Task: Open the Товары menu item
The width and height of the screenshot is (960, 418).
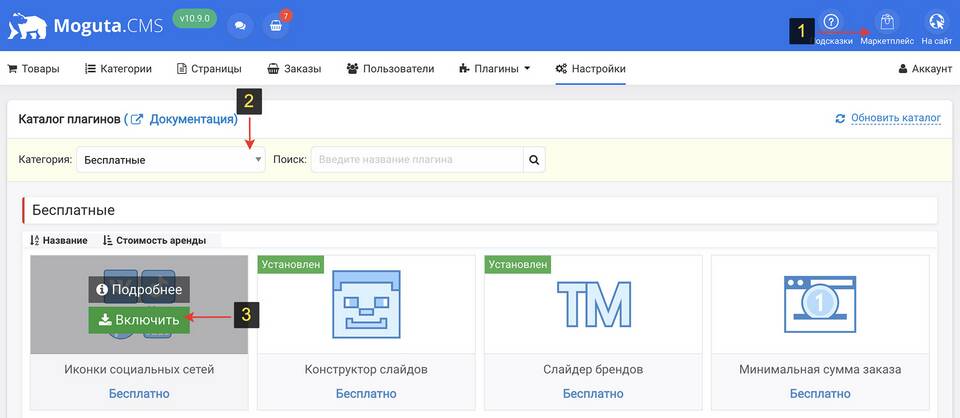Action: 33,69
